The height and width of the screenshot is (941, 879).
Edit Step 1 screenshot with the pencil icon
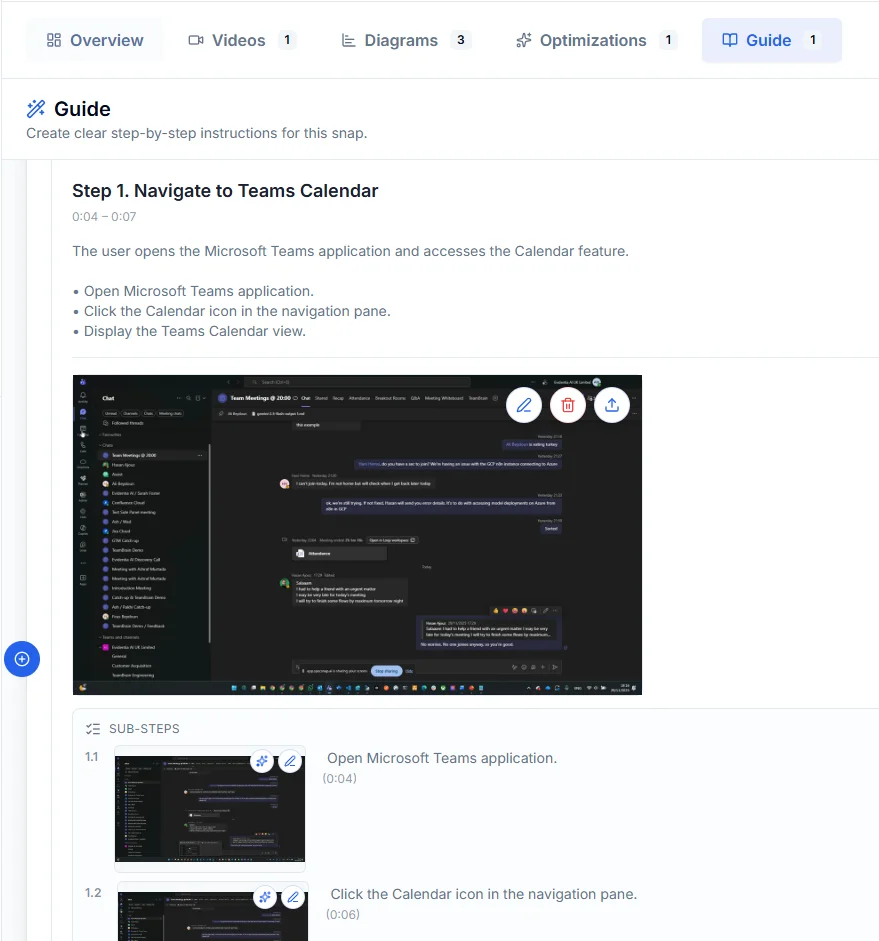pyautogui.click(x=524, y=405)
